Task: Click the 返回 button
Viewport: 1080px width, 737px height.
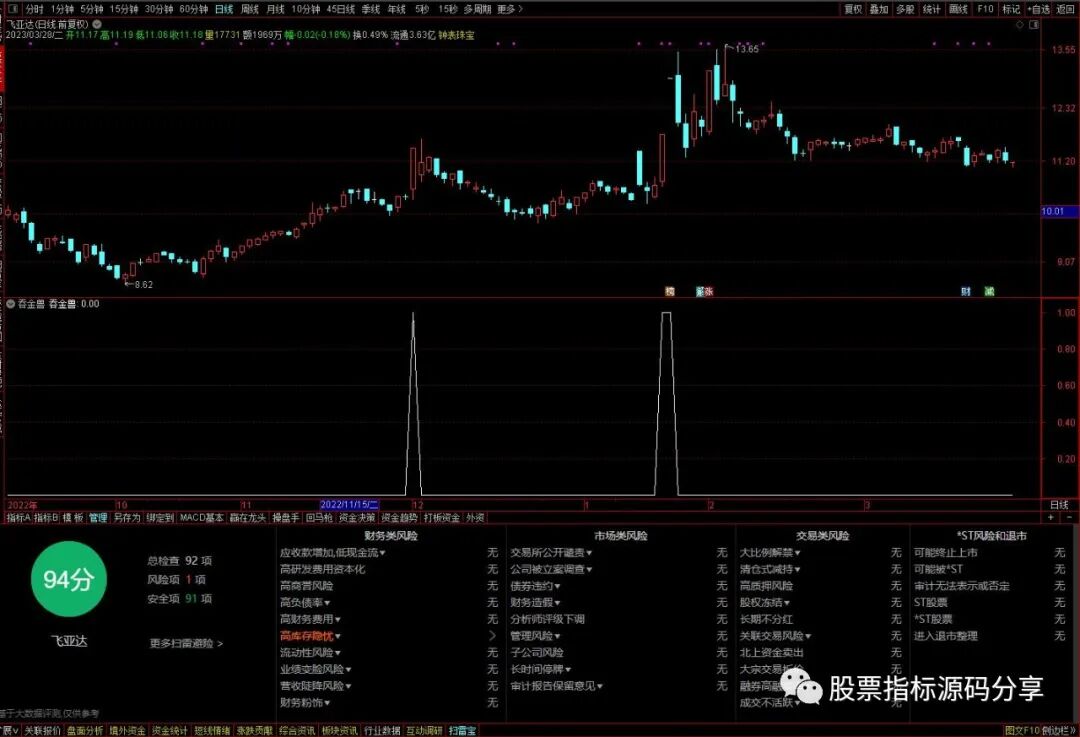Action: (1066, 9)
